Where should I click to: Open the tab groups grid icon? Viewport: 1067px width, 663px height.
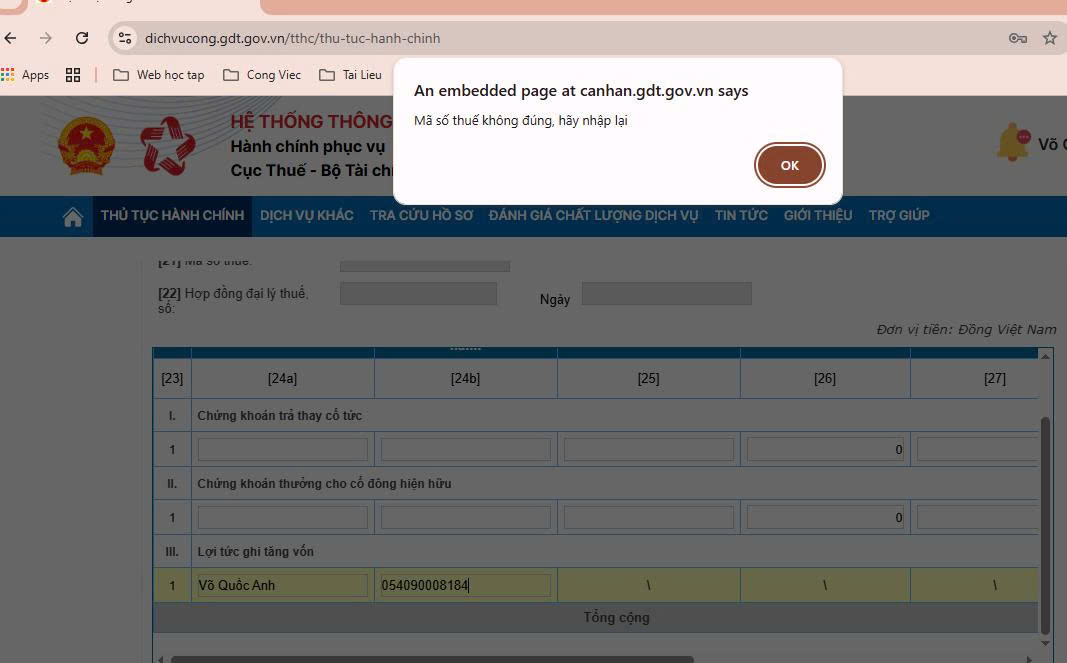click(x=73, y=75)
